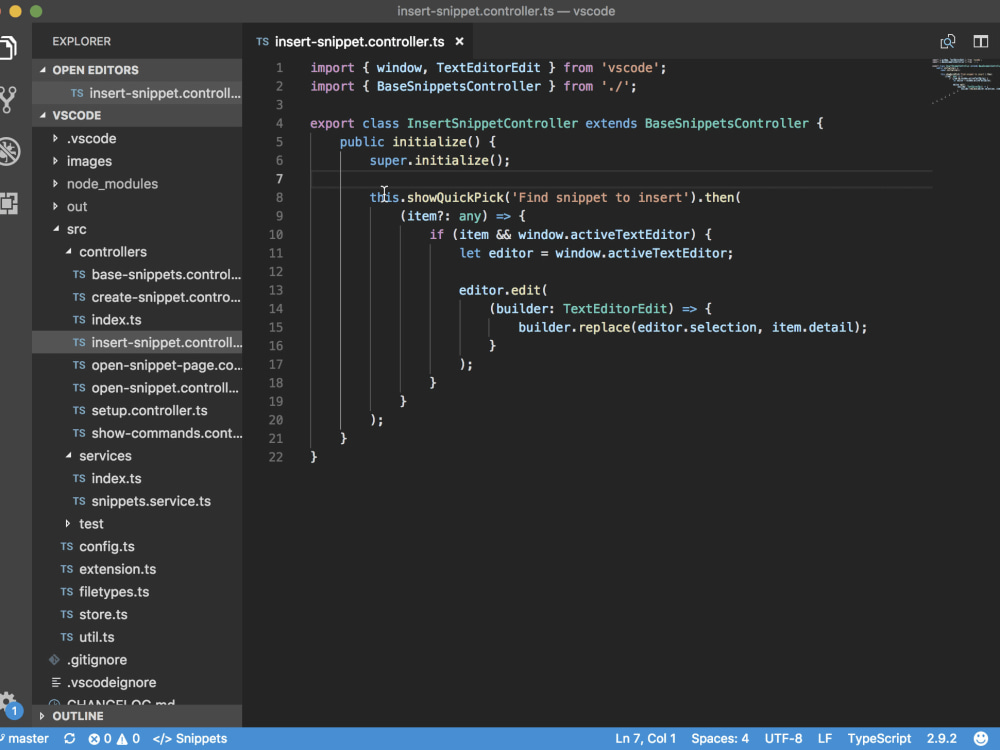Open create-snippet.controller file in tree
1000x750 pixels.
[x=137, y=297]
